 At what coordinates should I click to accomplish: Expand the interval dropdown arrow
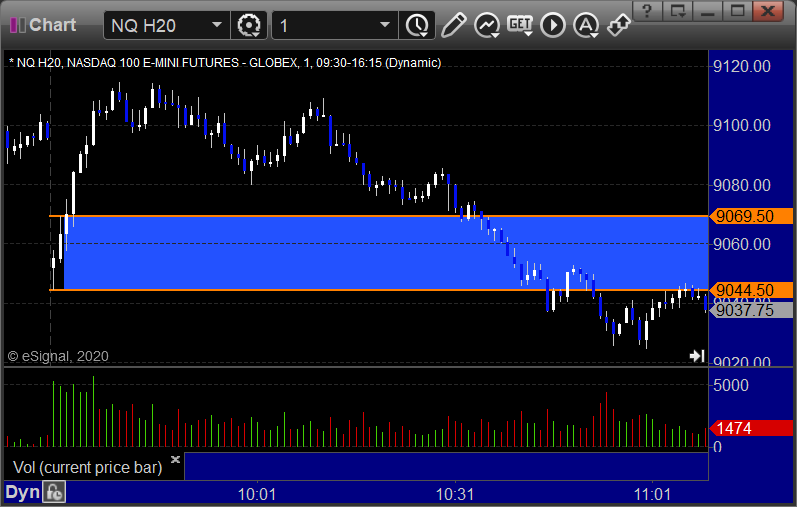385,25
